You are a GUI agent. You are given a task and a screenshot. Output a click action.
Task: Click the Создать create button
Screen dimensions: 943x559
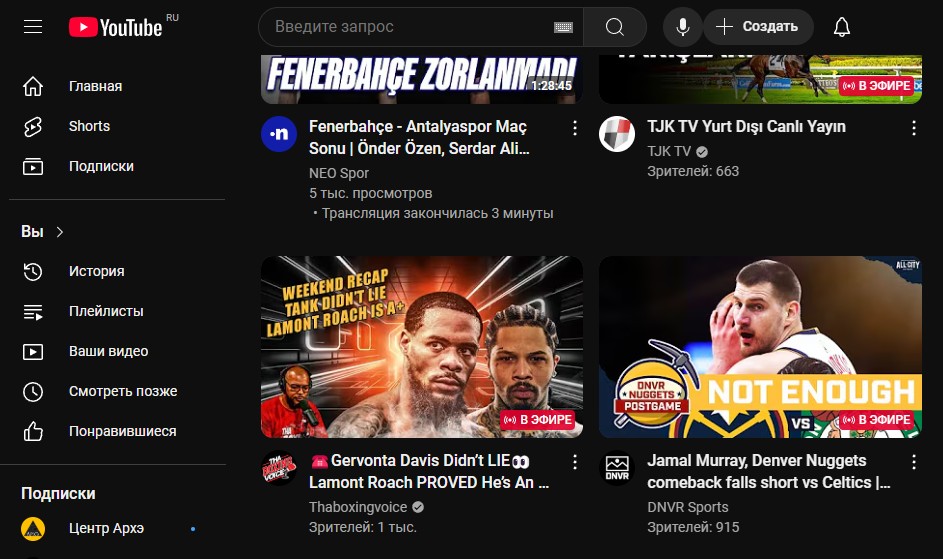point(758,27)
